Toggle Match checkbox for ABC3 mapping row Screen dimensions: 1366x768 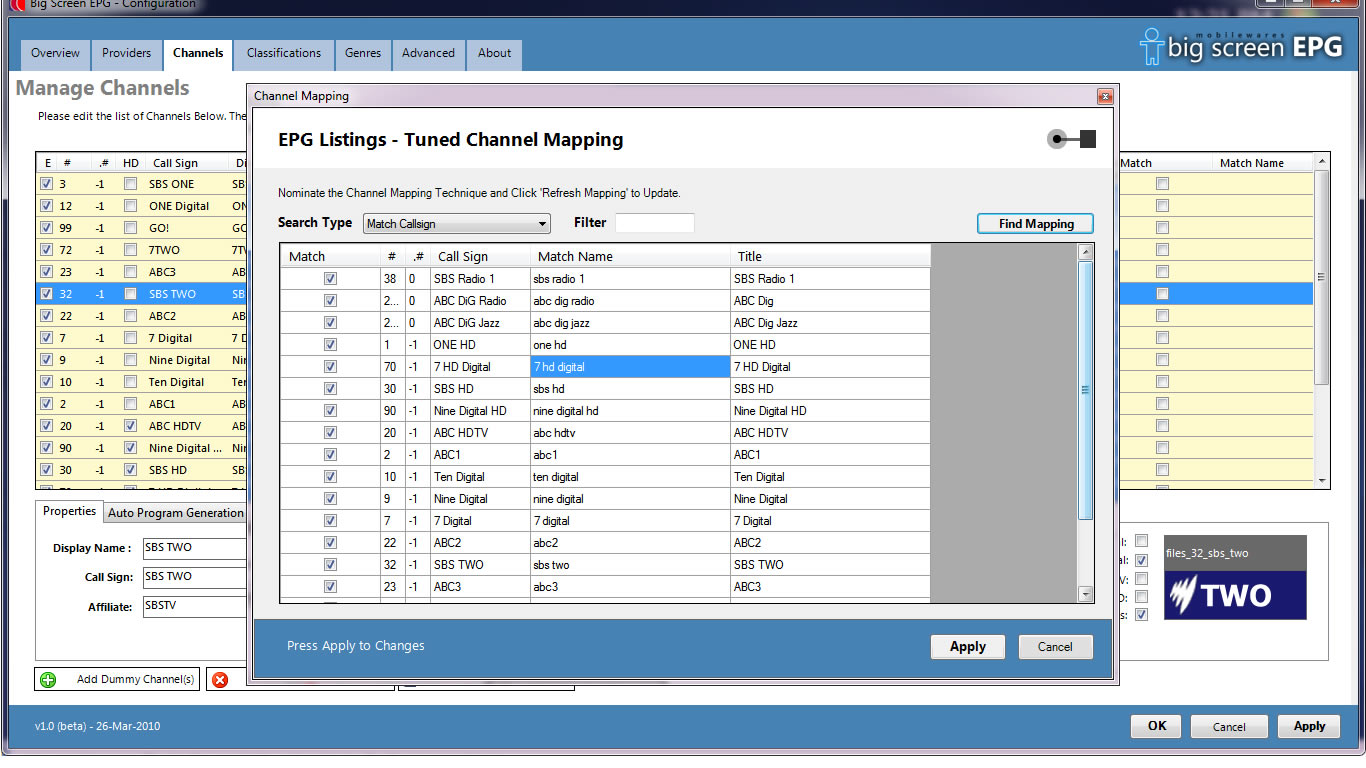pos(330,587)
